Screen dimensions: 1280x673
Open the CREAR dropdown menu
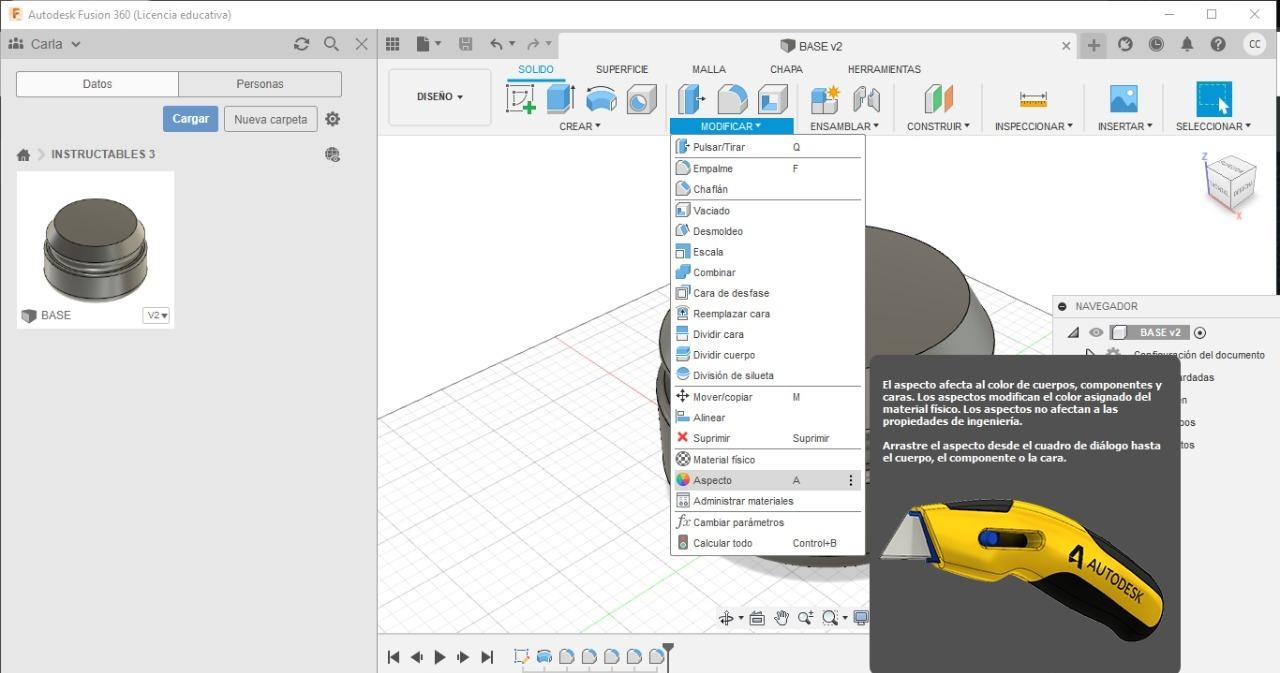click(580, 126)
